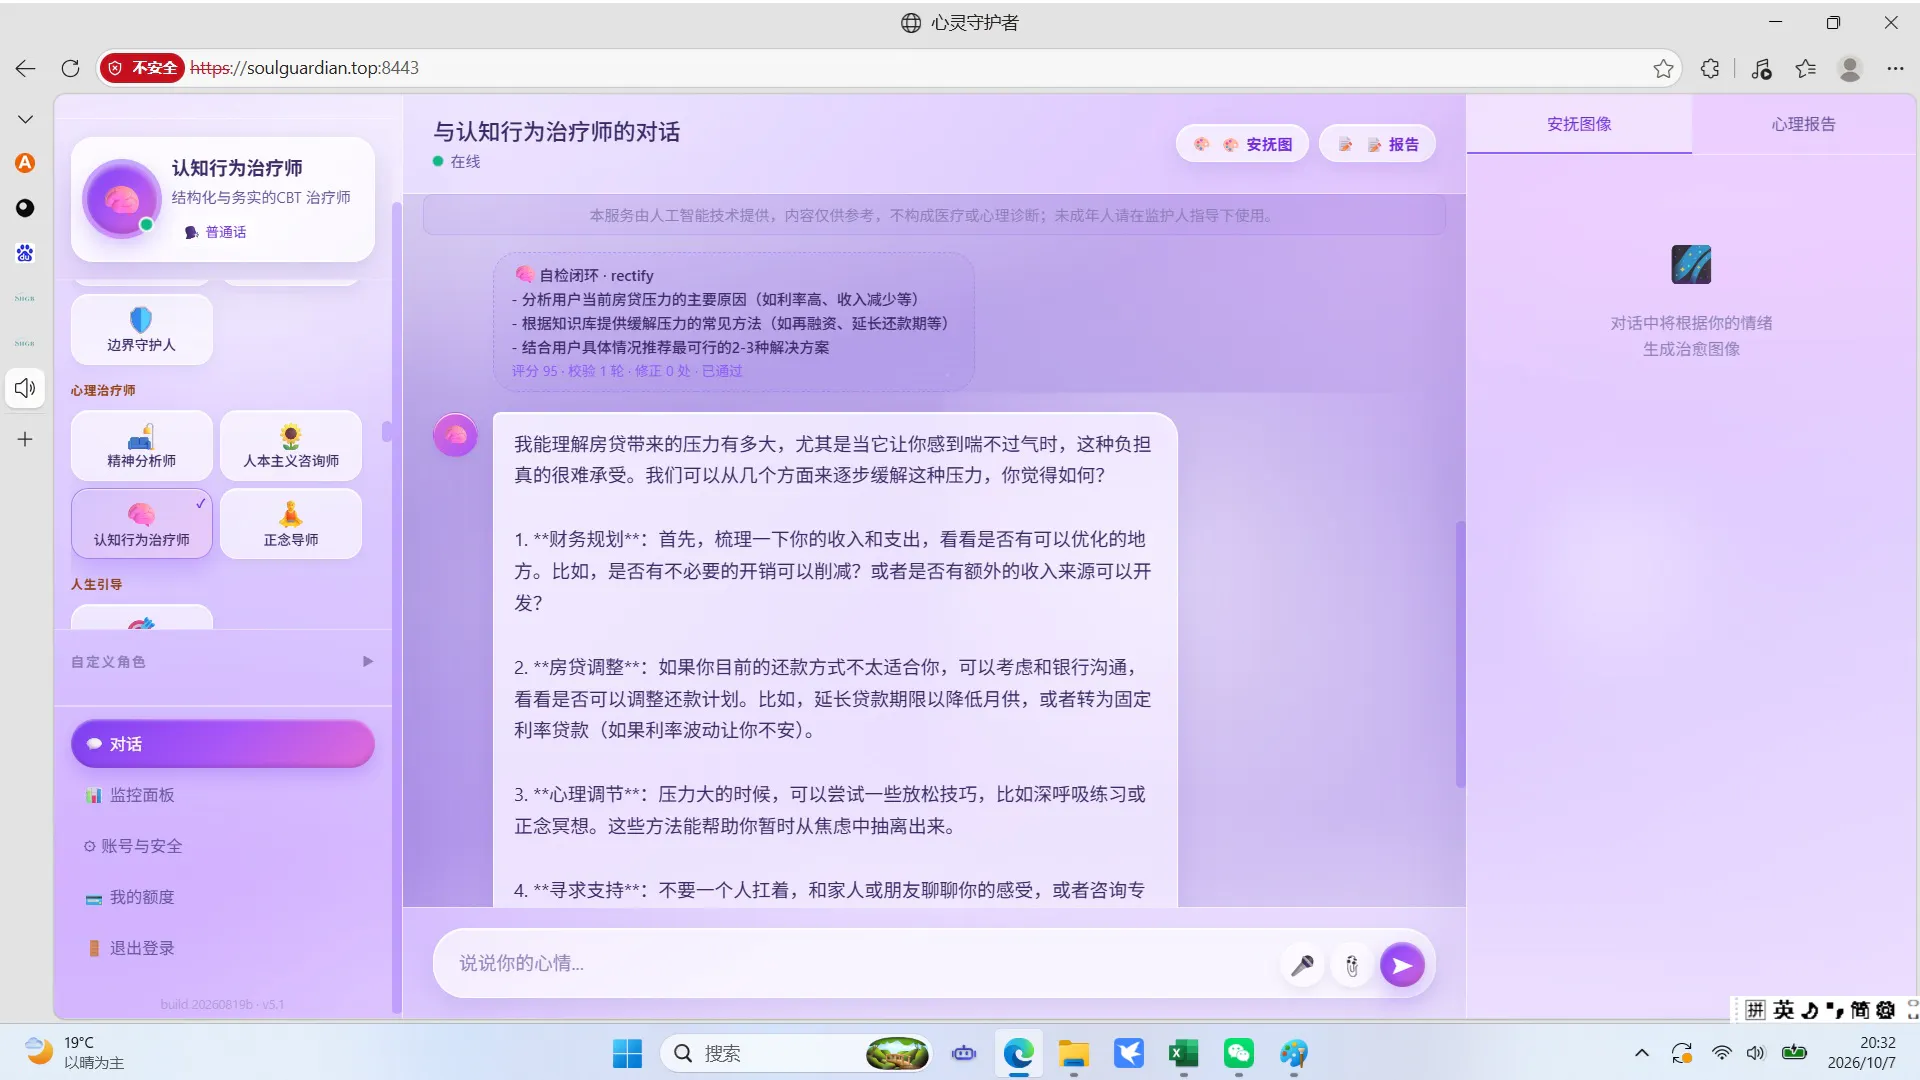Send the chat message with the send arrow
Viewport: 1920px width, 1080px height.
tap(1402, 965)
